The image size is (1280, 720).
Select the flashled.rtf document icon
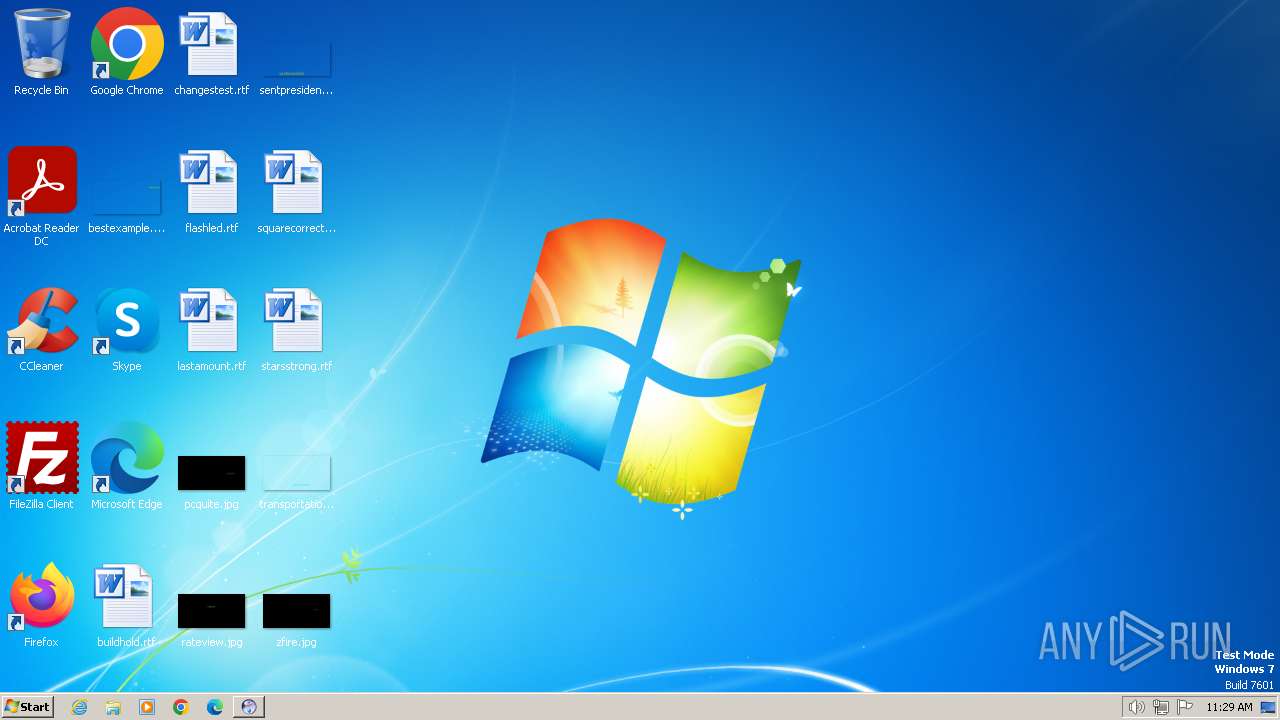coord(211,183)
